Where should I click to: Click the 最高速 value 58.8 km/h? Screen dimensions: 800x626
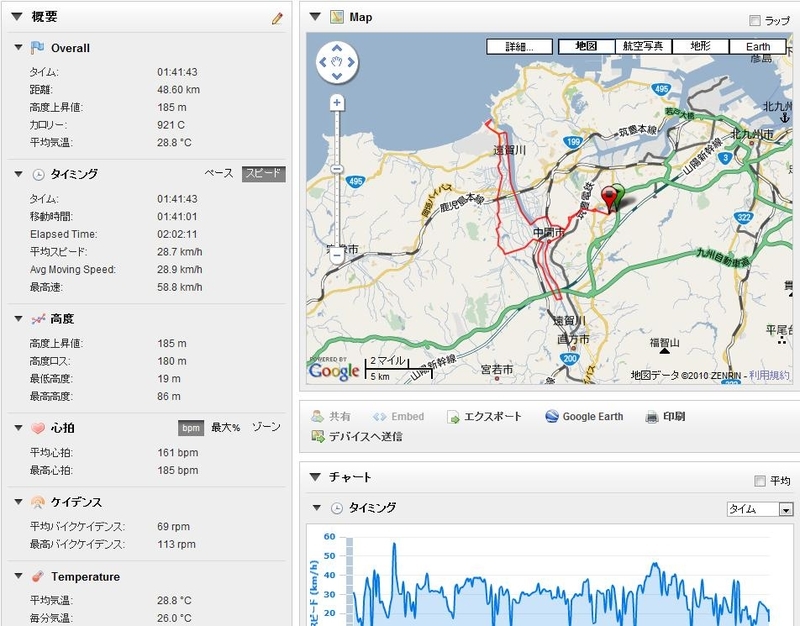180,287
